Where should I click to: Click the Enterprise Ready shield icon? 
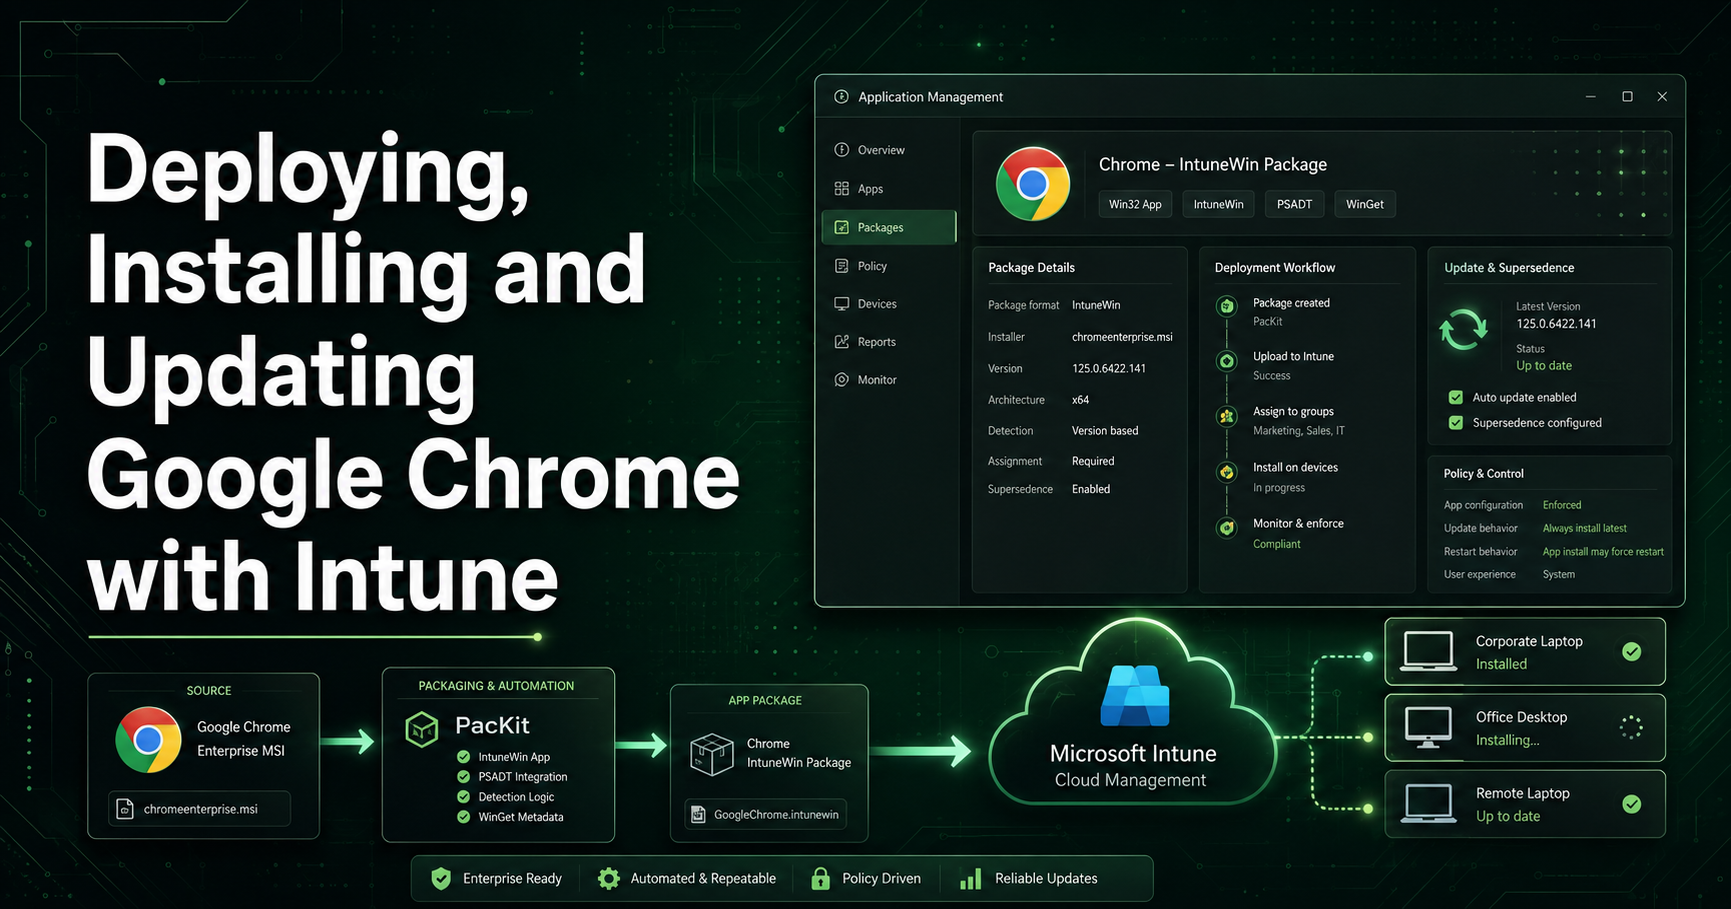click(441, 879)
